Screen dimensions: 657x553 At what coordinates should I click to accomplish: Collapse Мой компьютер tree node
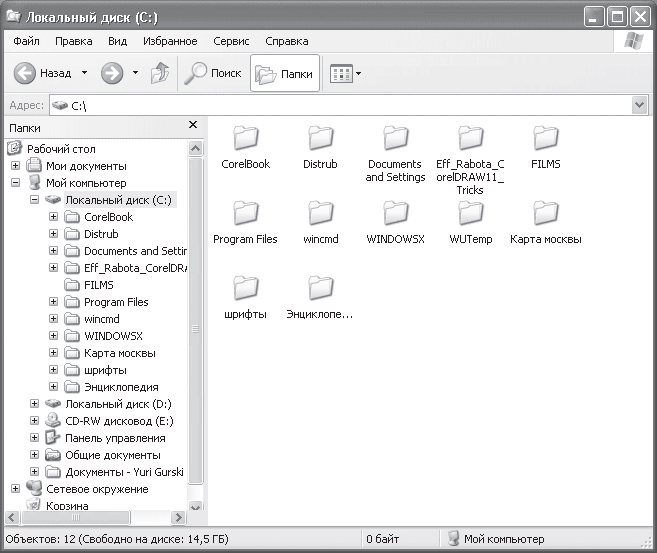click(16, 183)
